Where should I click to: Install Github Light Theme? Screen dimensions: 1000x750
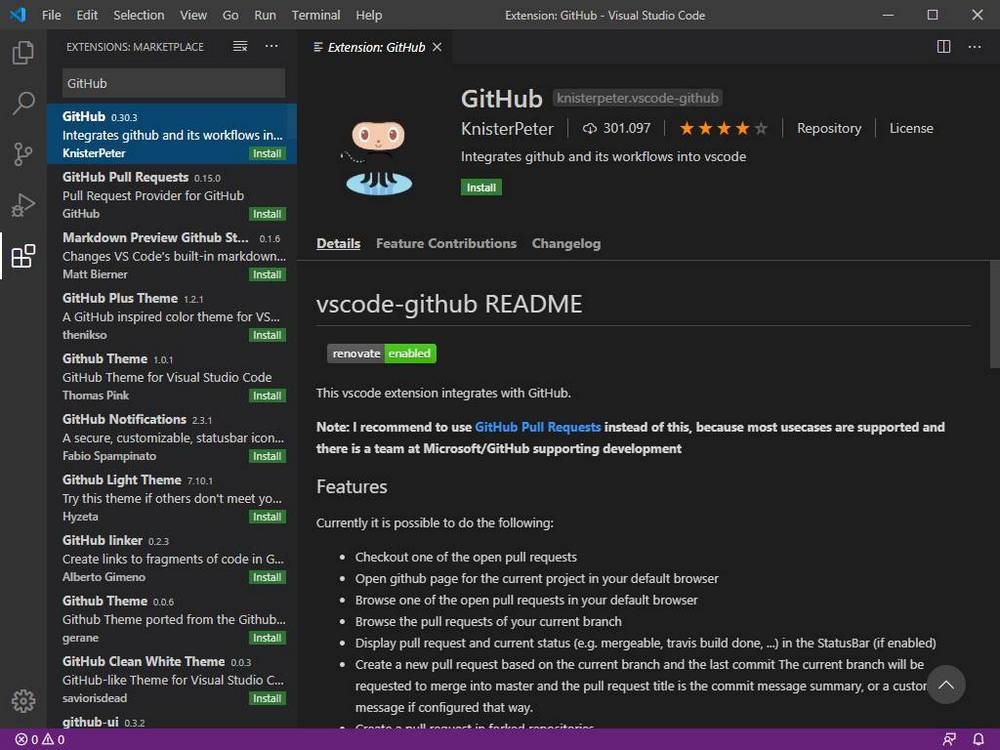(x=267, y=517)
